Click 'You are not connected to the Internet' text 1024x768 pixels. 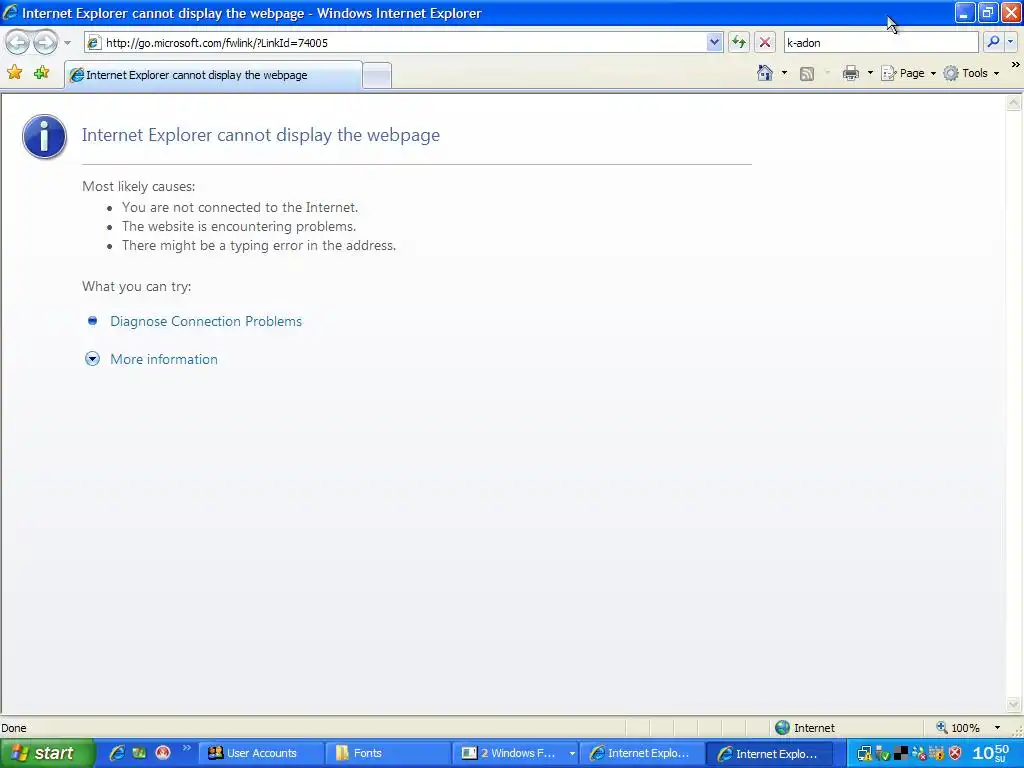point(240,207)
